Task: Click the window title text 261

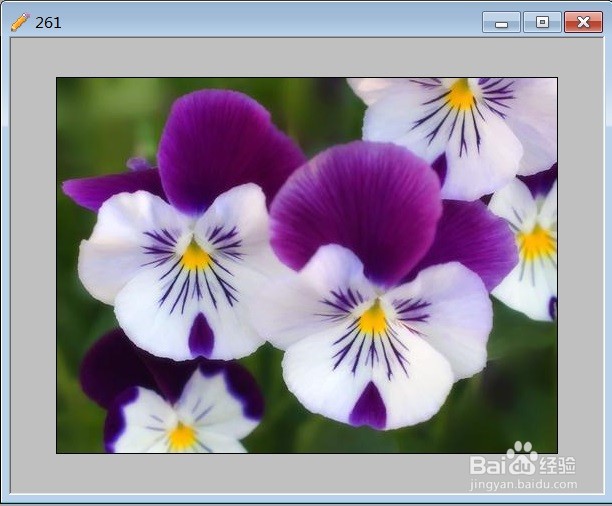Action: [x=48, y=23]
